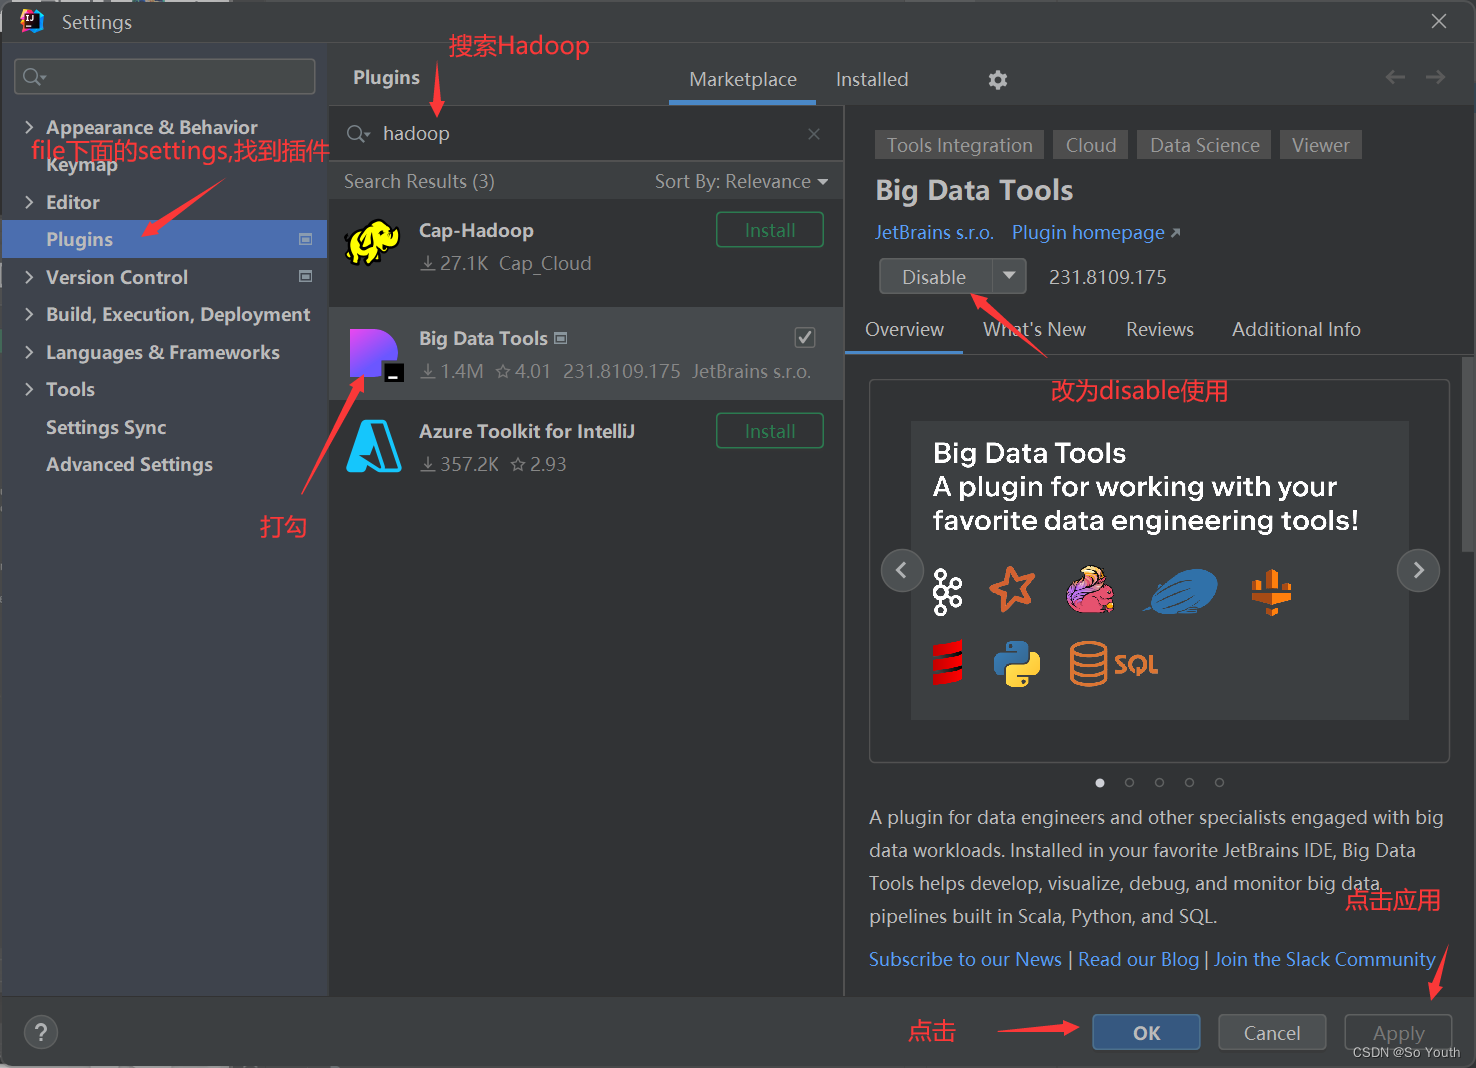
Task: Open the Additional Info tab
Action: click(1296, 329)
